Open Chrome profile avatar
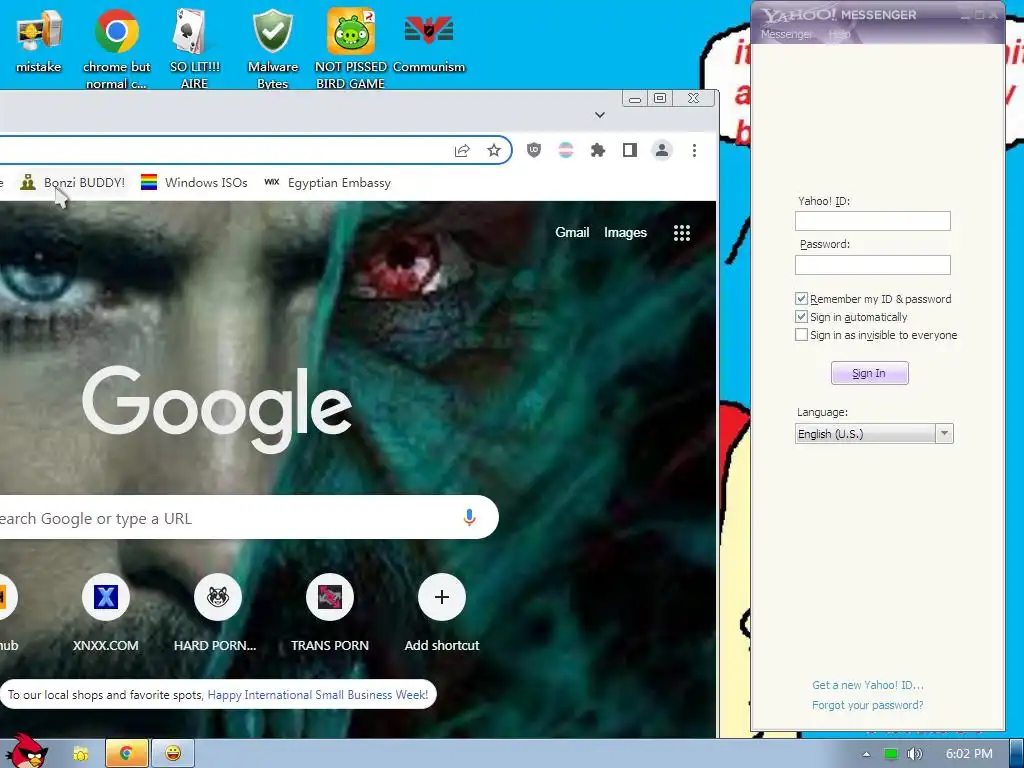This screenshot has width=1024, height=768. pyautogui.click(x=662, y=151)
